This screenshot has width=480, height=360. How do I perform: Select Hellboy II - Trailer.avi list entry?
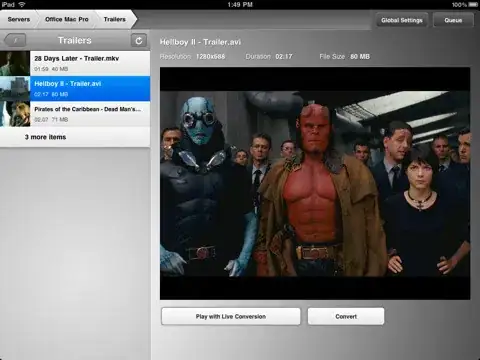pos(75,89)
